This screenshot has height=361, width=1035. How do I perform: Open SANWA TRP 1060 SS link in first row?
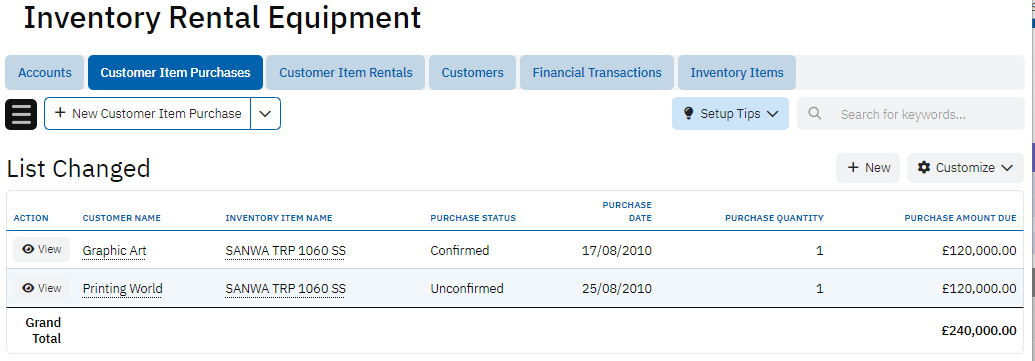pos(285,251)
